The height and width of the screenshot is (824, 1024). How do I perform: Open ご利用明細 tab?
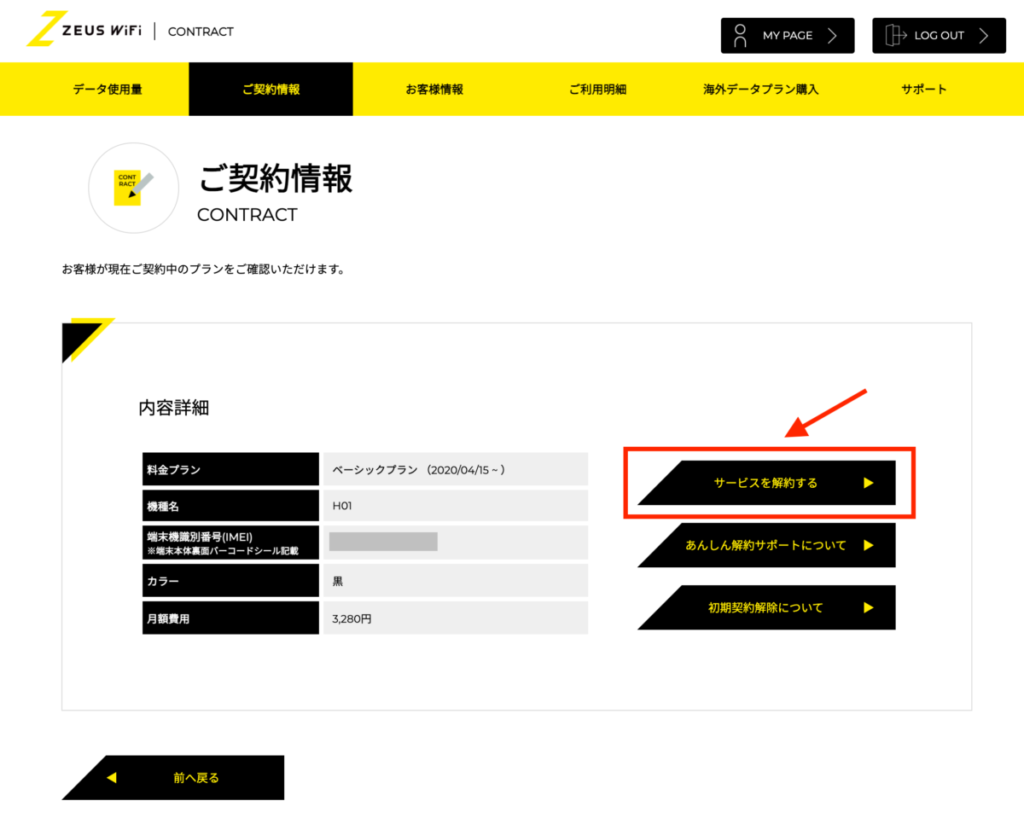click(597, 89)
